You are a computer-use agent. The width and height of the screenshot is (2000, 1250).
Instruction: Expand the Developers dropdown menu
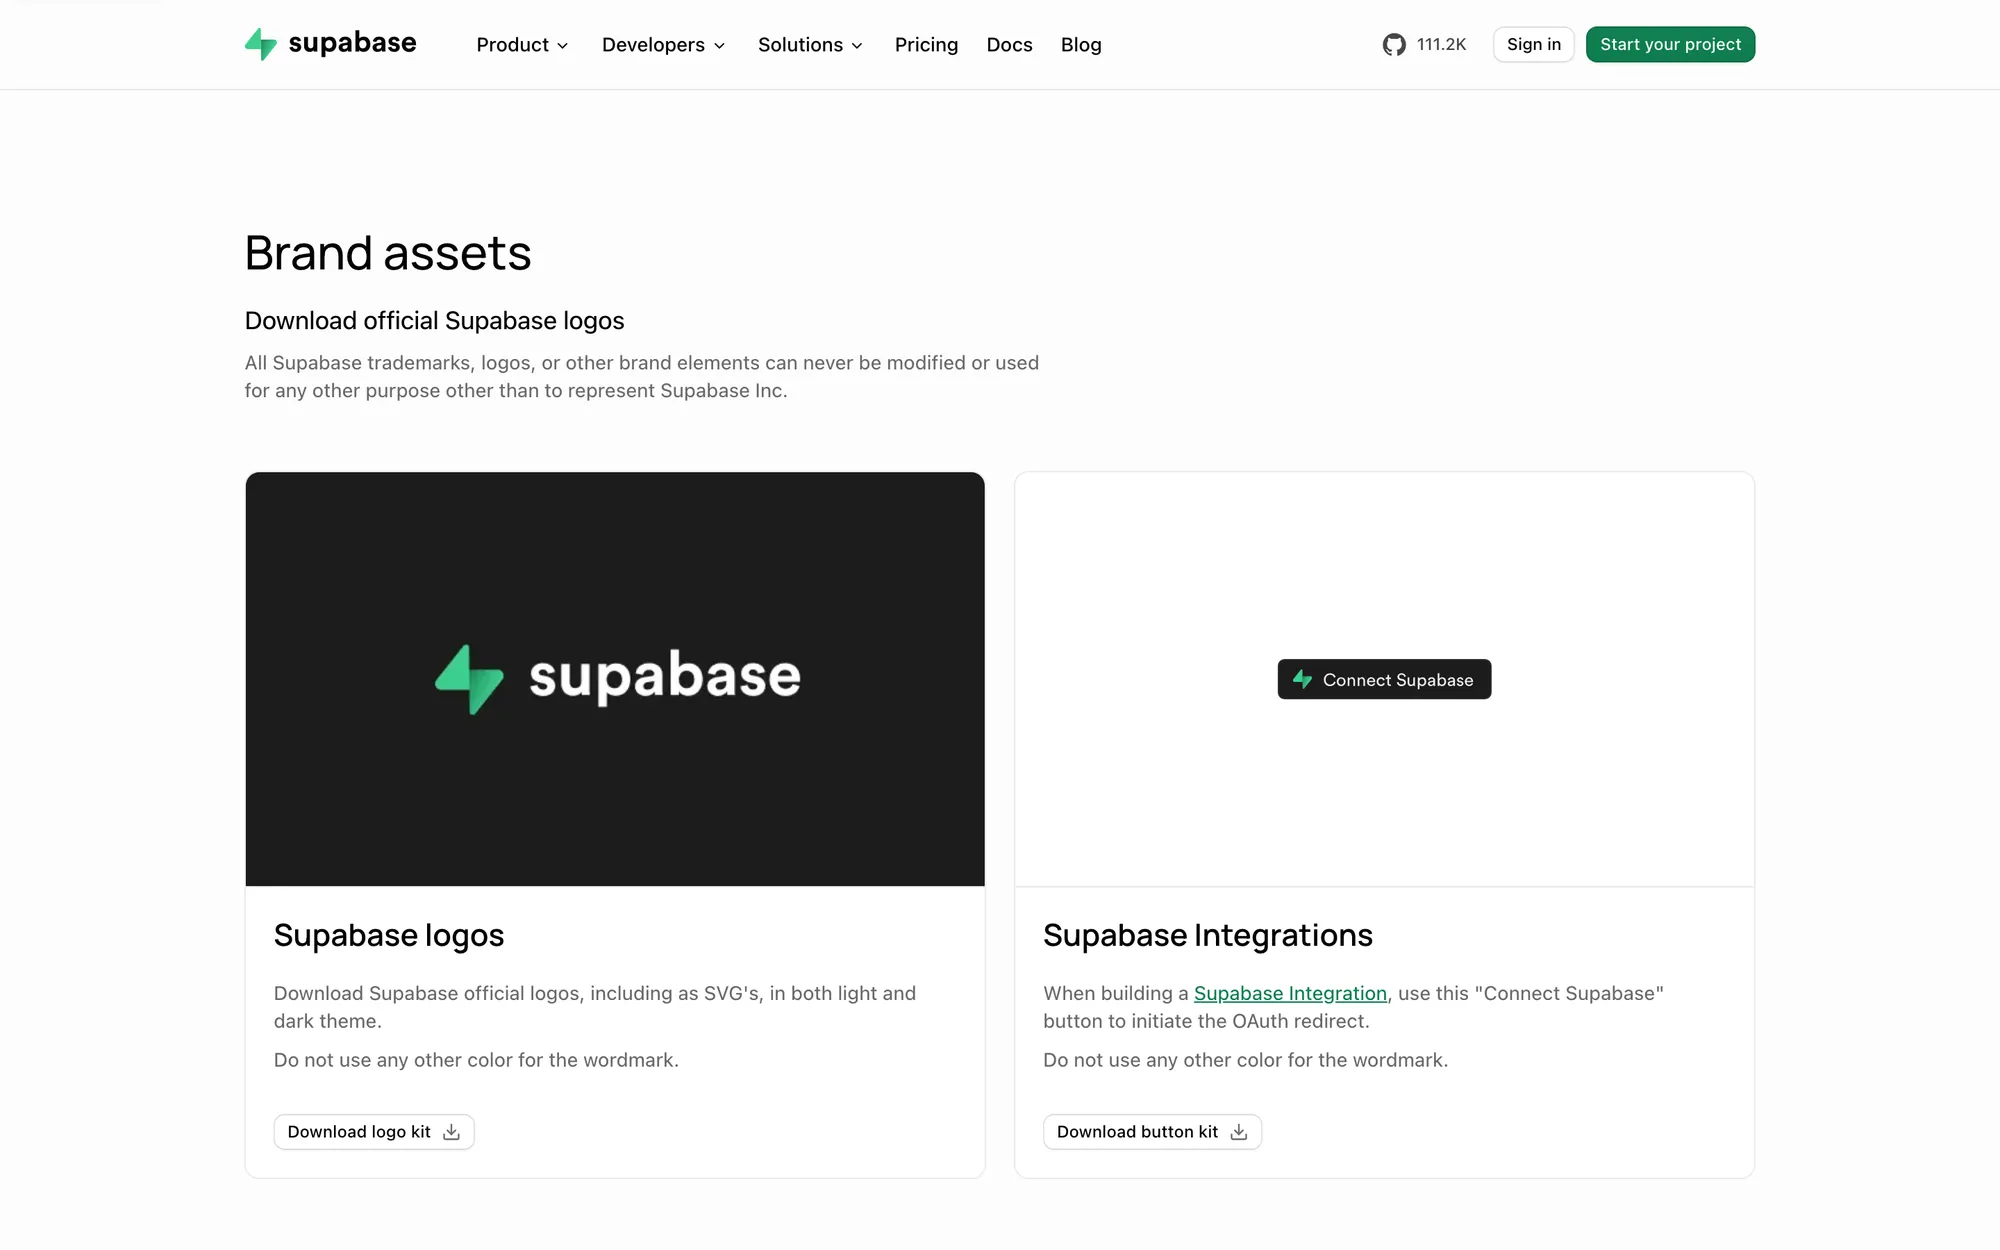click(x=663, y=45)
